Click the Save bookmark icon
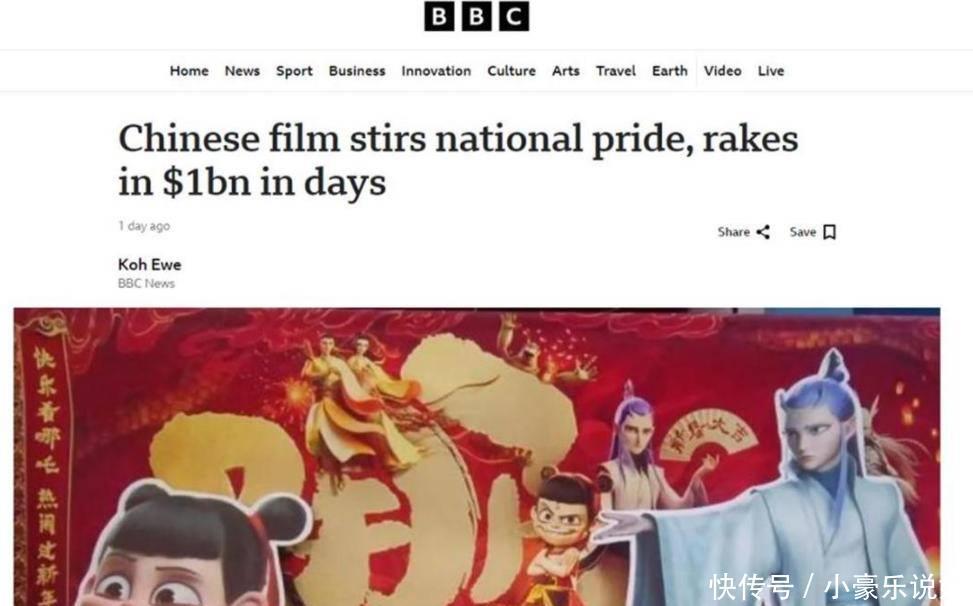Screen dimensions: 973x606 coord(830,232)
